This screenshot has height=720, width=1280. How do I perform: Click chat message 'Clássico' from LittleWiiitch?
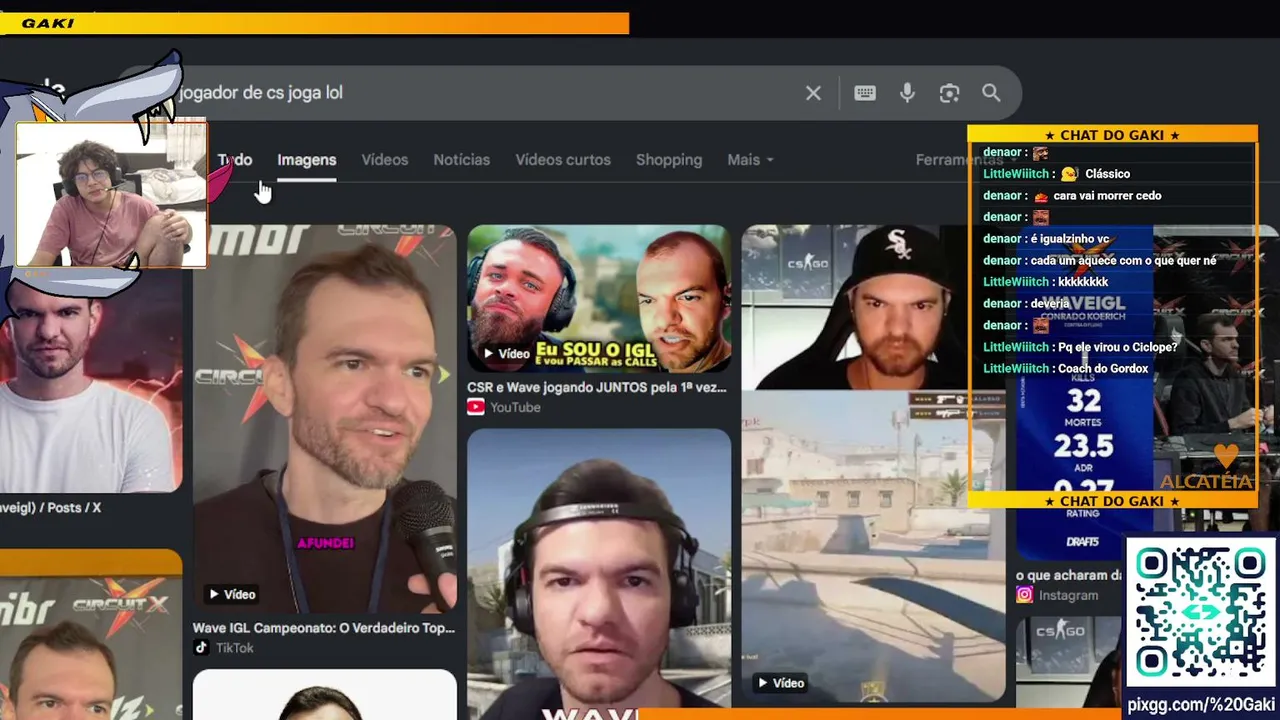pos(1107,174)
